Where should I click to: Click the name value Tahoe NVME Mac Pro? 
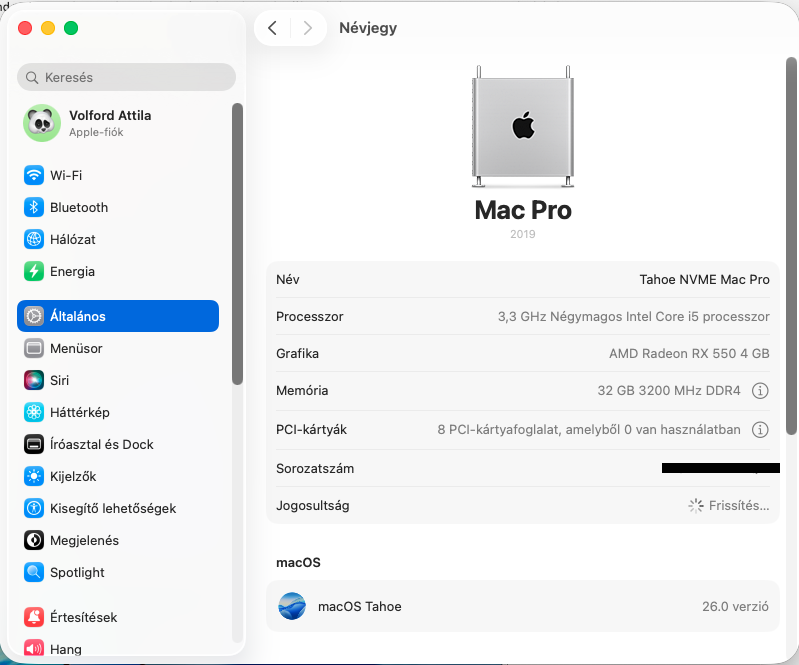(704, 279)
